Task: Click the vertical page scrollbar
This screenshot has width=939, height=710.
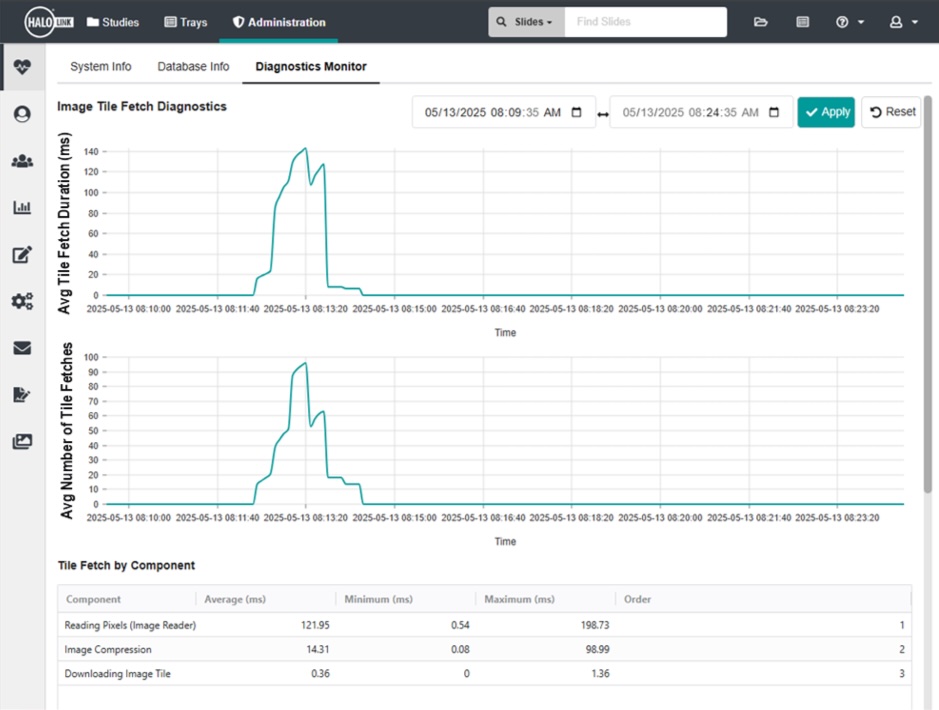Action: [x=928, y=293]
